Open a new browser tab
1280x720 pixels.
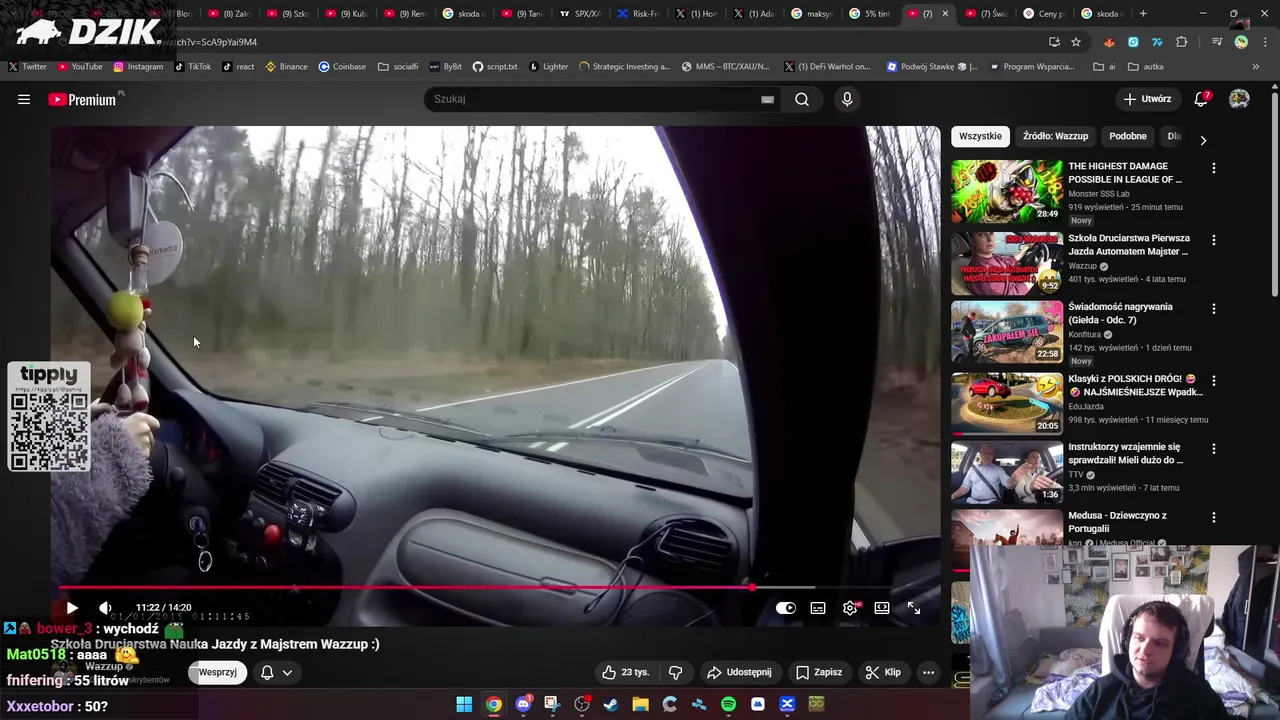click(1143, 14)
